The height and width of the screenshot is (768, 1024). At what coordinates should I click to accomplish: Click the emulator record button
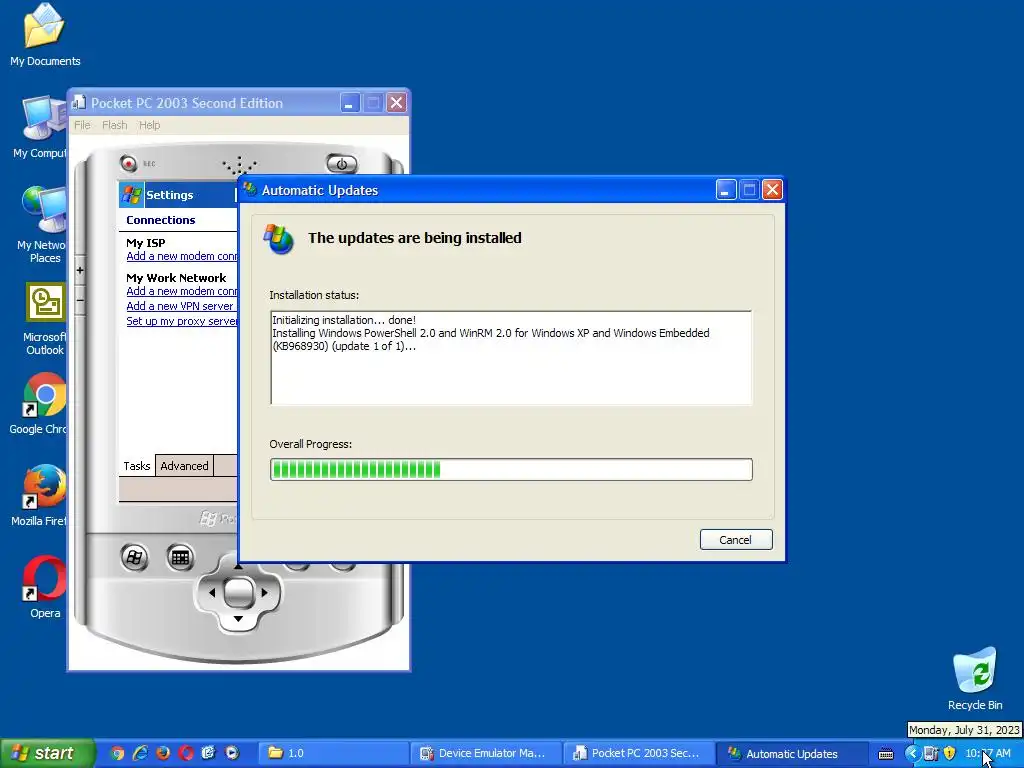pos(129,163)
